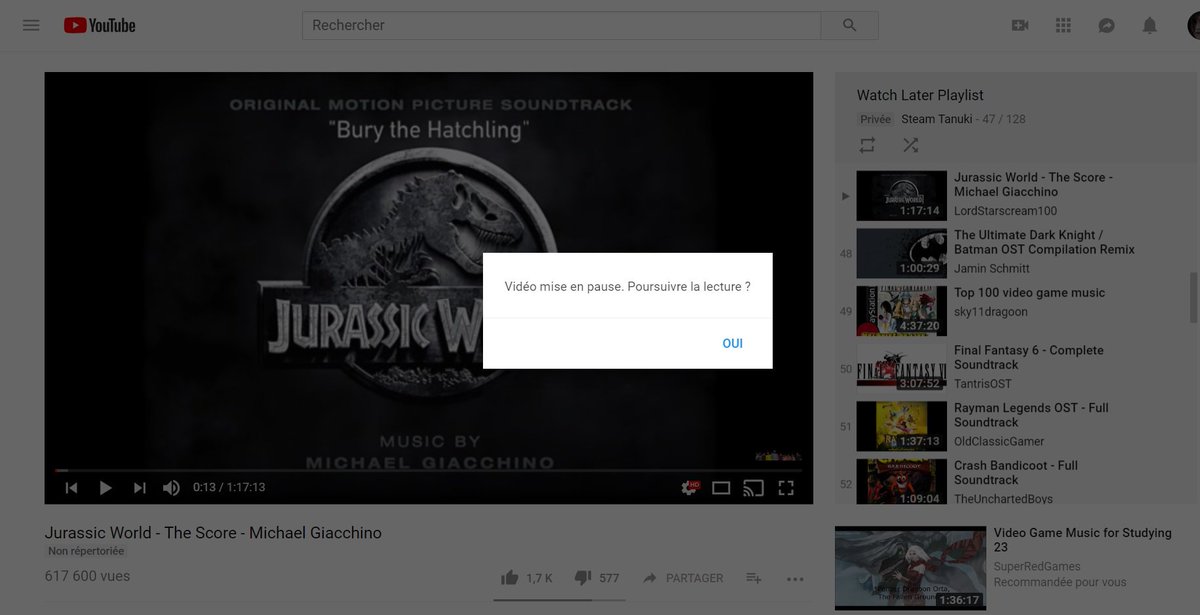Click the PARTAGER share button
Viewport: 1200px width, 615px height.
pos(683,578)
